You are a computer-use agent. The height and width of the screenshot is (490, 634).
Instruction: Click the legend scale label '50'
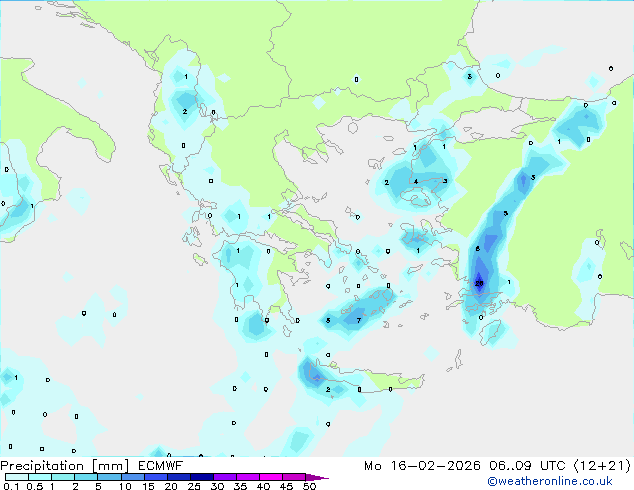pyautogui.click(x=309, y=486)
